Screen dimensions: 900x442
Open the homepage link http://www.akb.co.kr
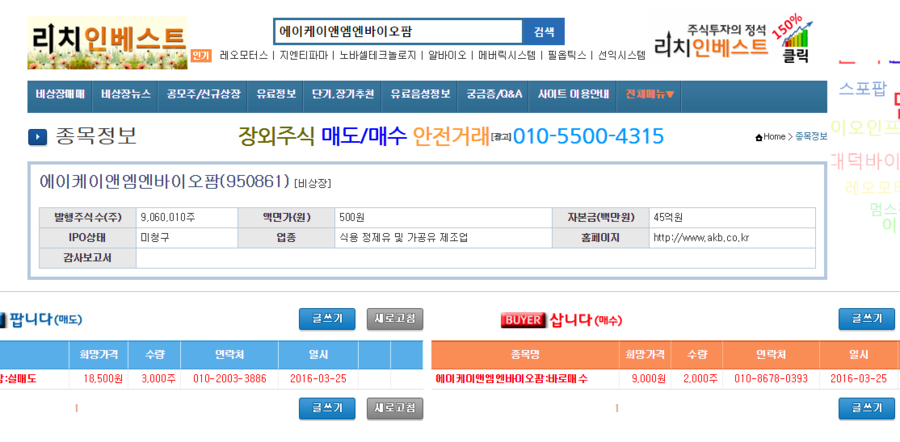pyautogui.click(x=701, y=238)
